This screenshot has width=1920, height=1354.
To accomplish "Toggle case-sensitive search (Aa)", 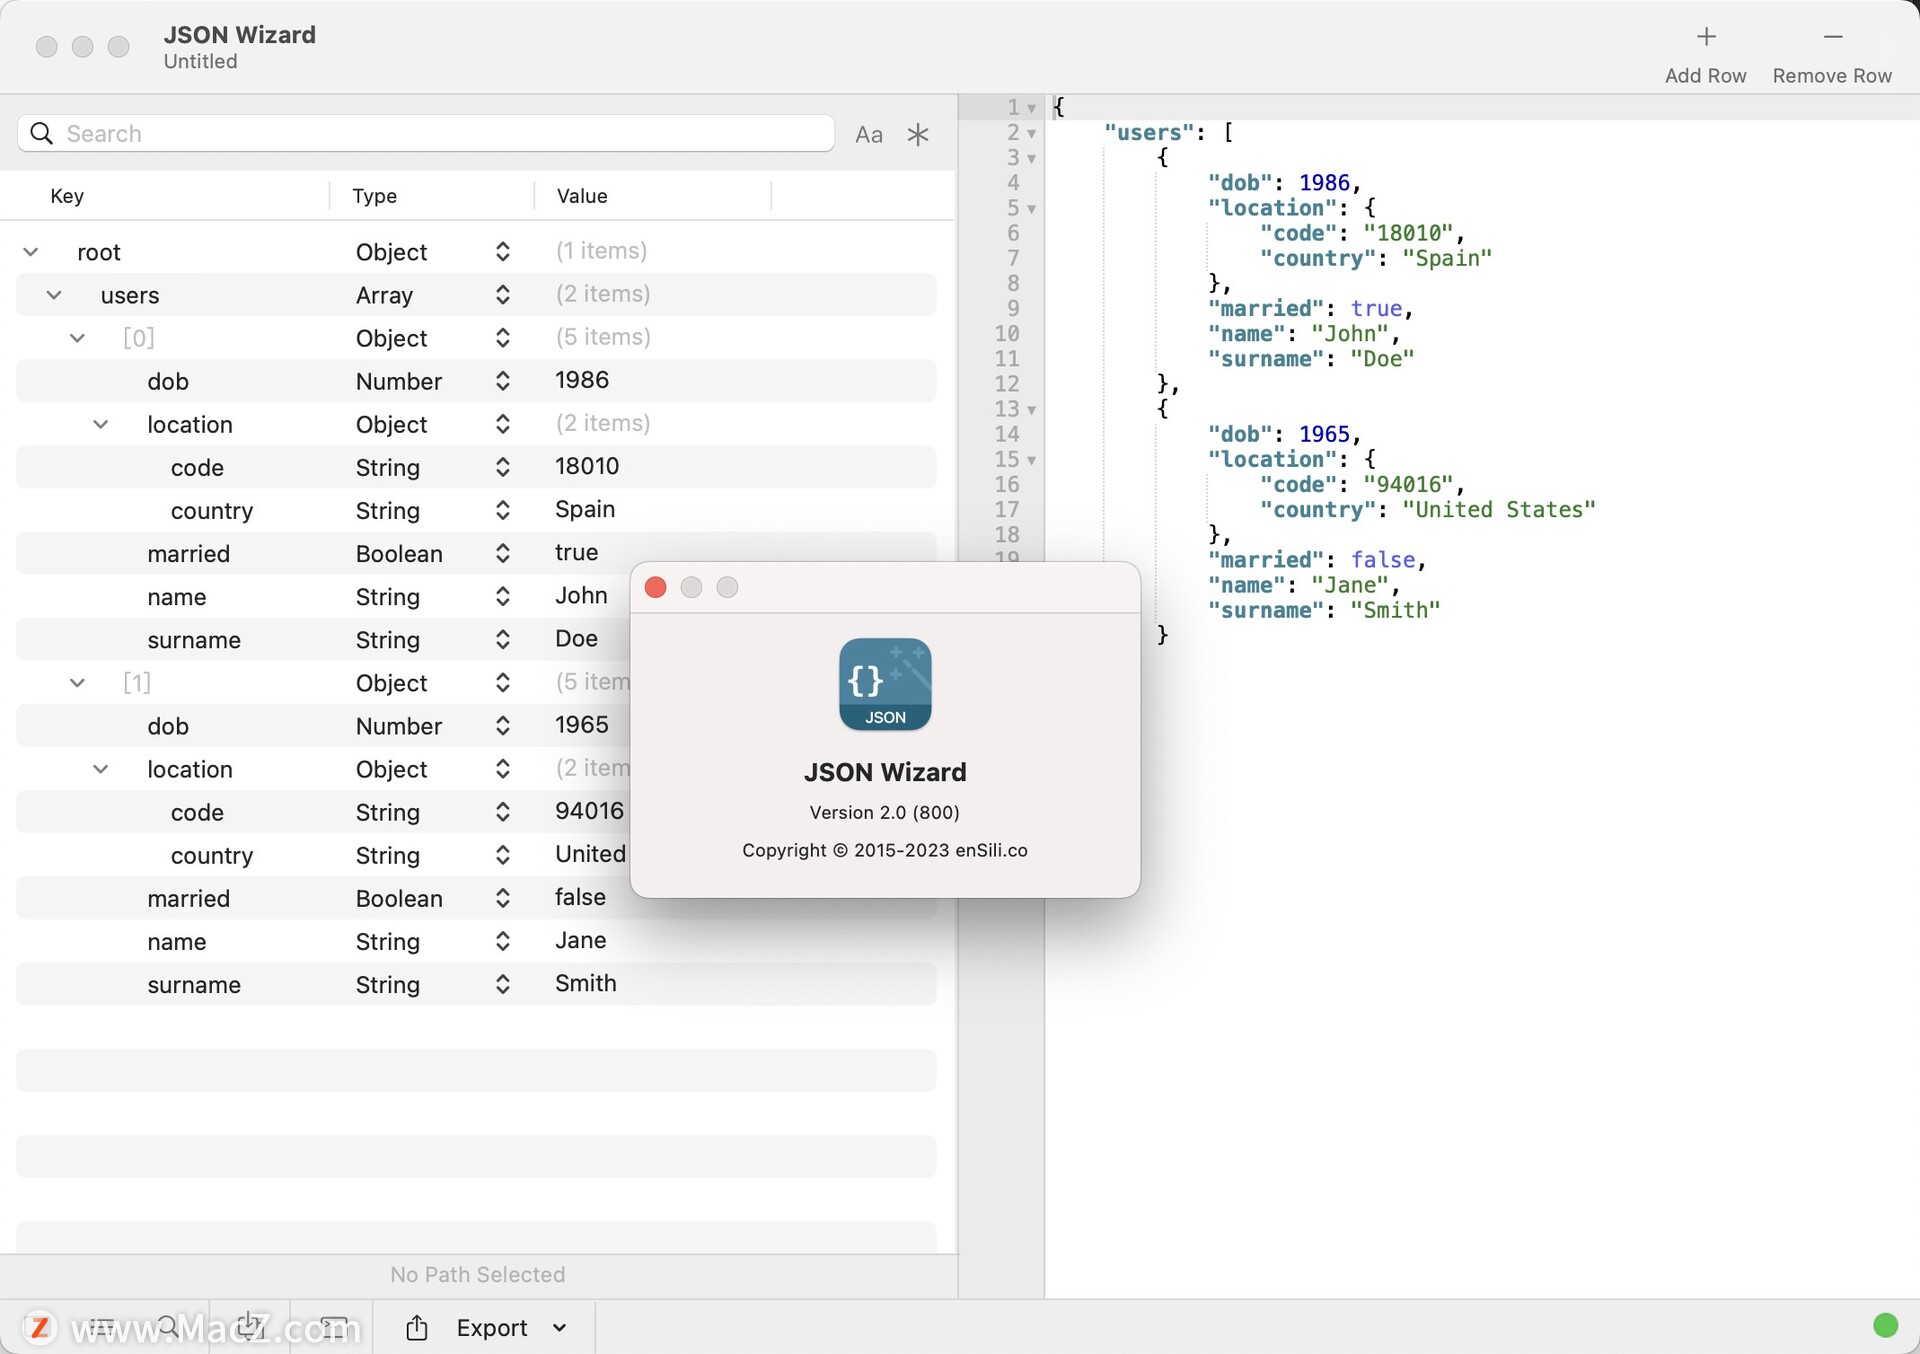I will click(869, 135).
